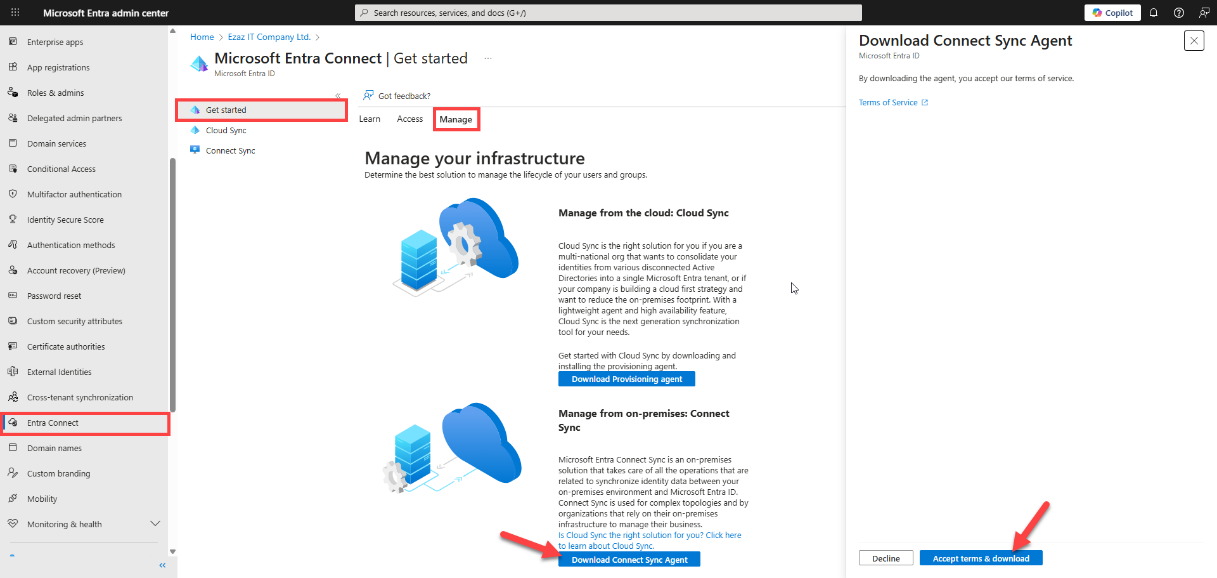Click the Terms of Service external-link icon
This screenshot has width=1217, height=578.
(x=925, y=102)
